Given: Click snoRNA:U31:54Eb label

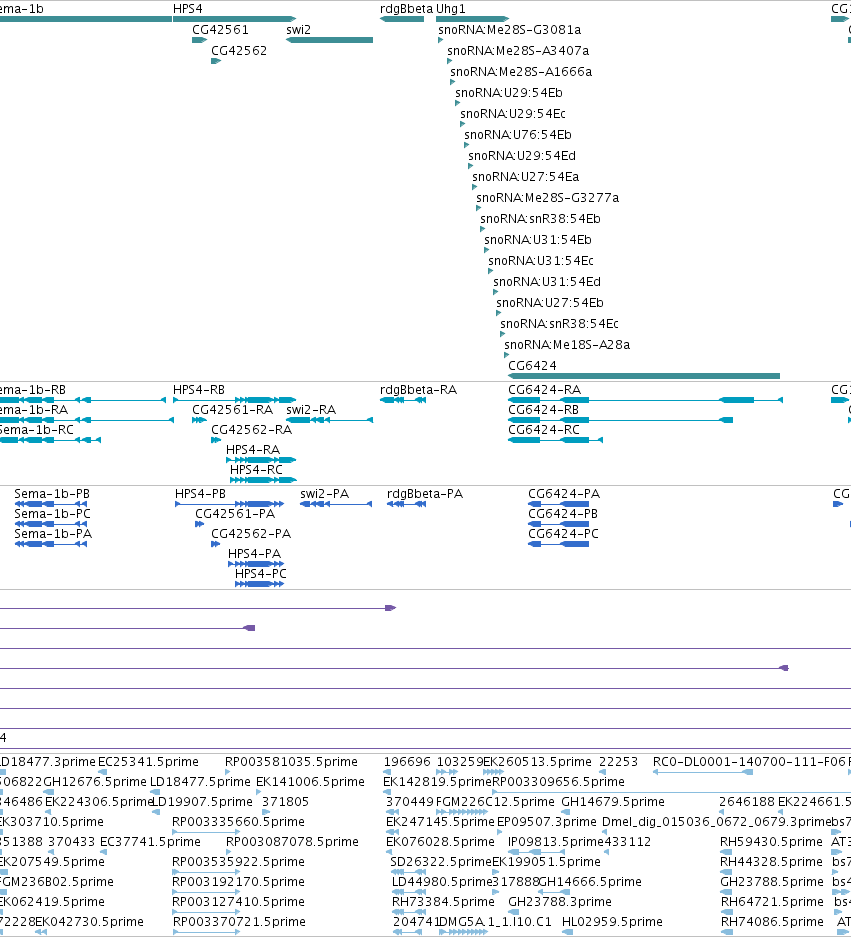Looking at the screenshot, I should pos(538,240).
